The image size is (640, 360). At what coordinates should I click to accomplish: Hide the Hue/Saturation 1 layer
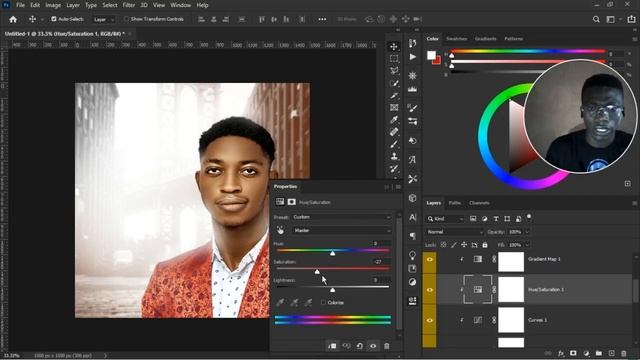[429, 290]
